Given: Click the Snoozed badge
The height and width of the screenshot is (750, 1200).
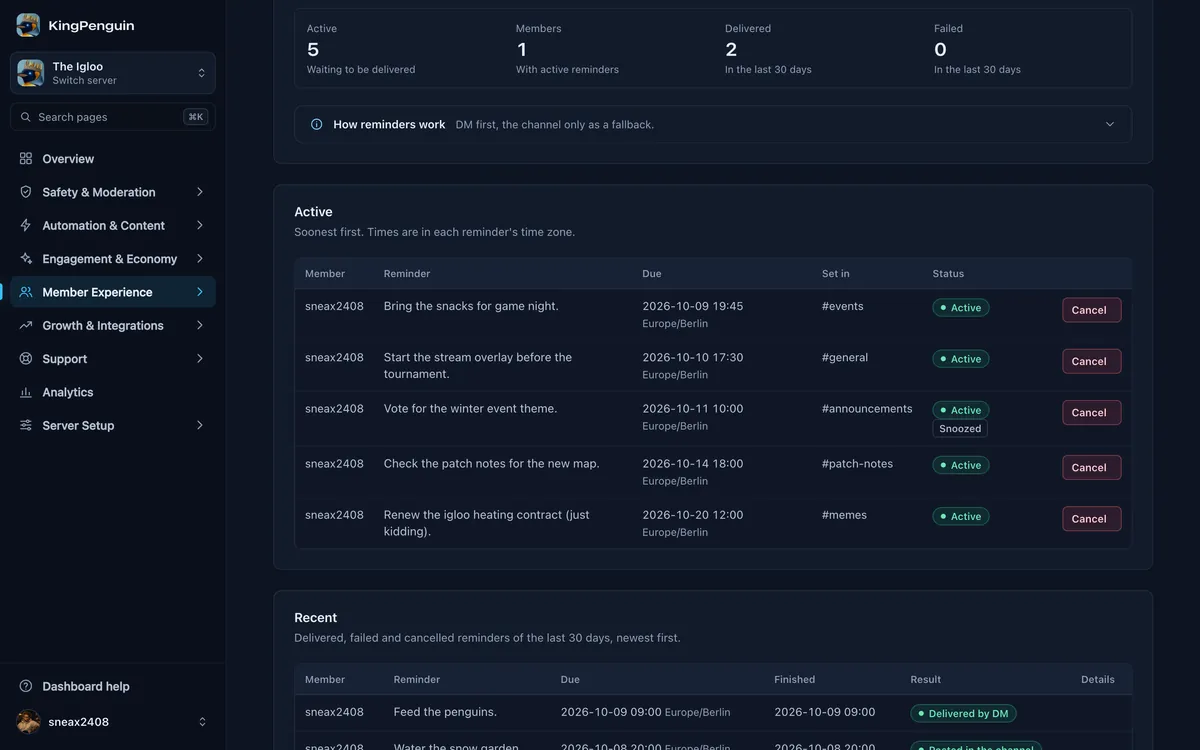Looking at the screenshot, I should pos(960,429).
